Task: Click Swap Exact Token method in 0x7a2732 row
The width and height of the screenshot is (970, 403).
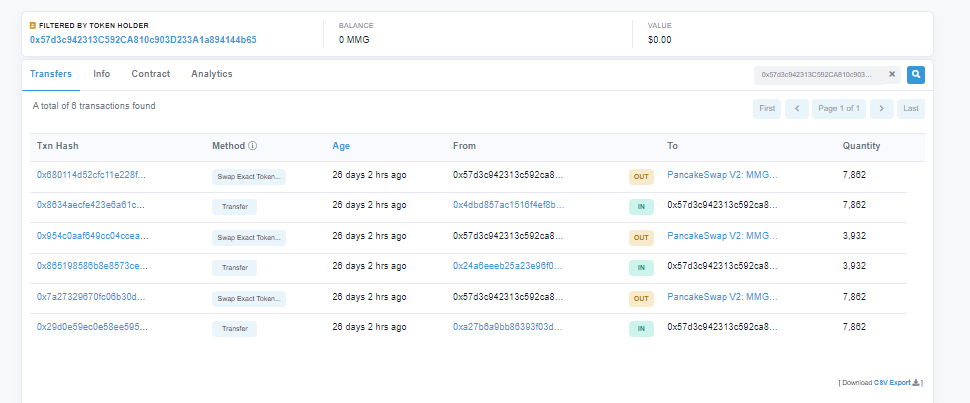Action: pyautogui.click(x=249, y=298)
